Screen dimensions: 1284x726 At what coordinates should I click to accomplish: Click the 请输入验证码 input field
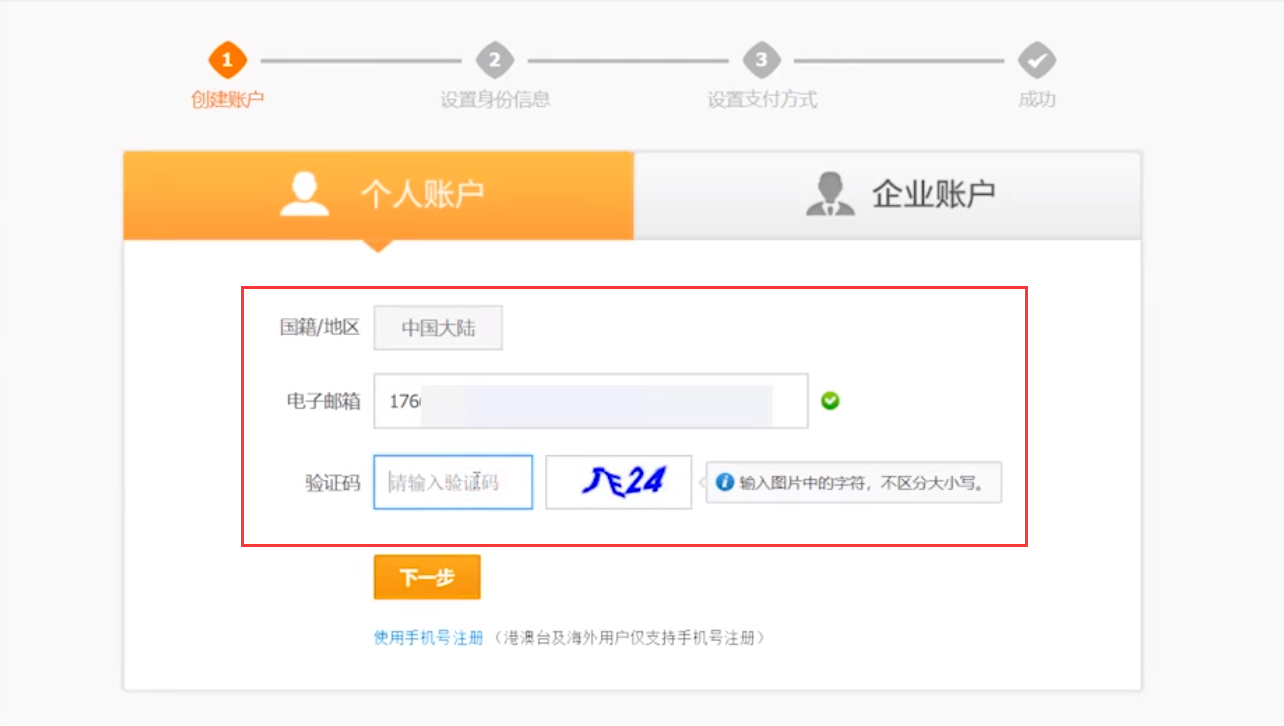coord(452,482)
